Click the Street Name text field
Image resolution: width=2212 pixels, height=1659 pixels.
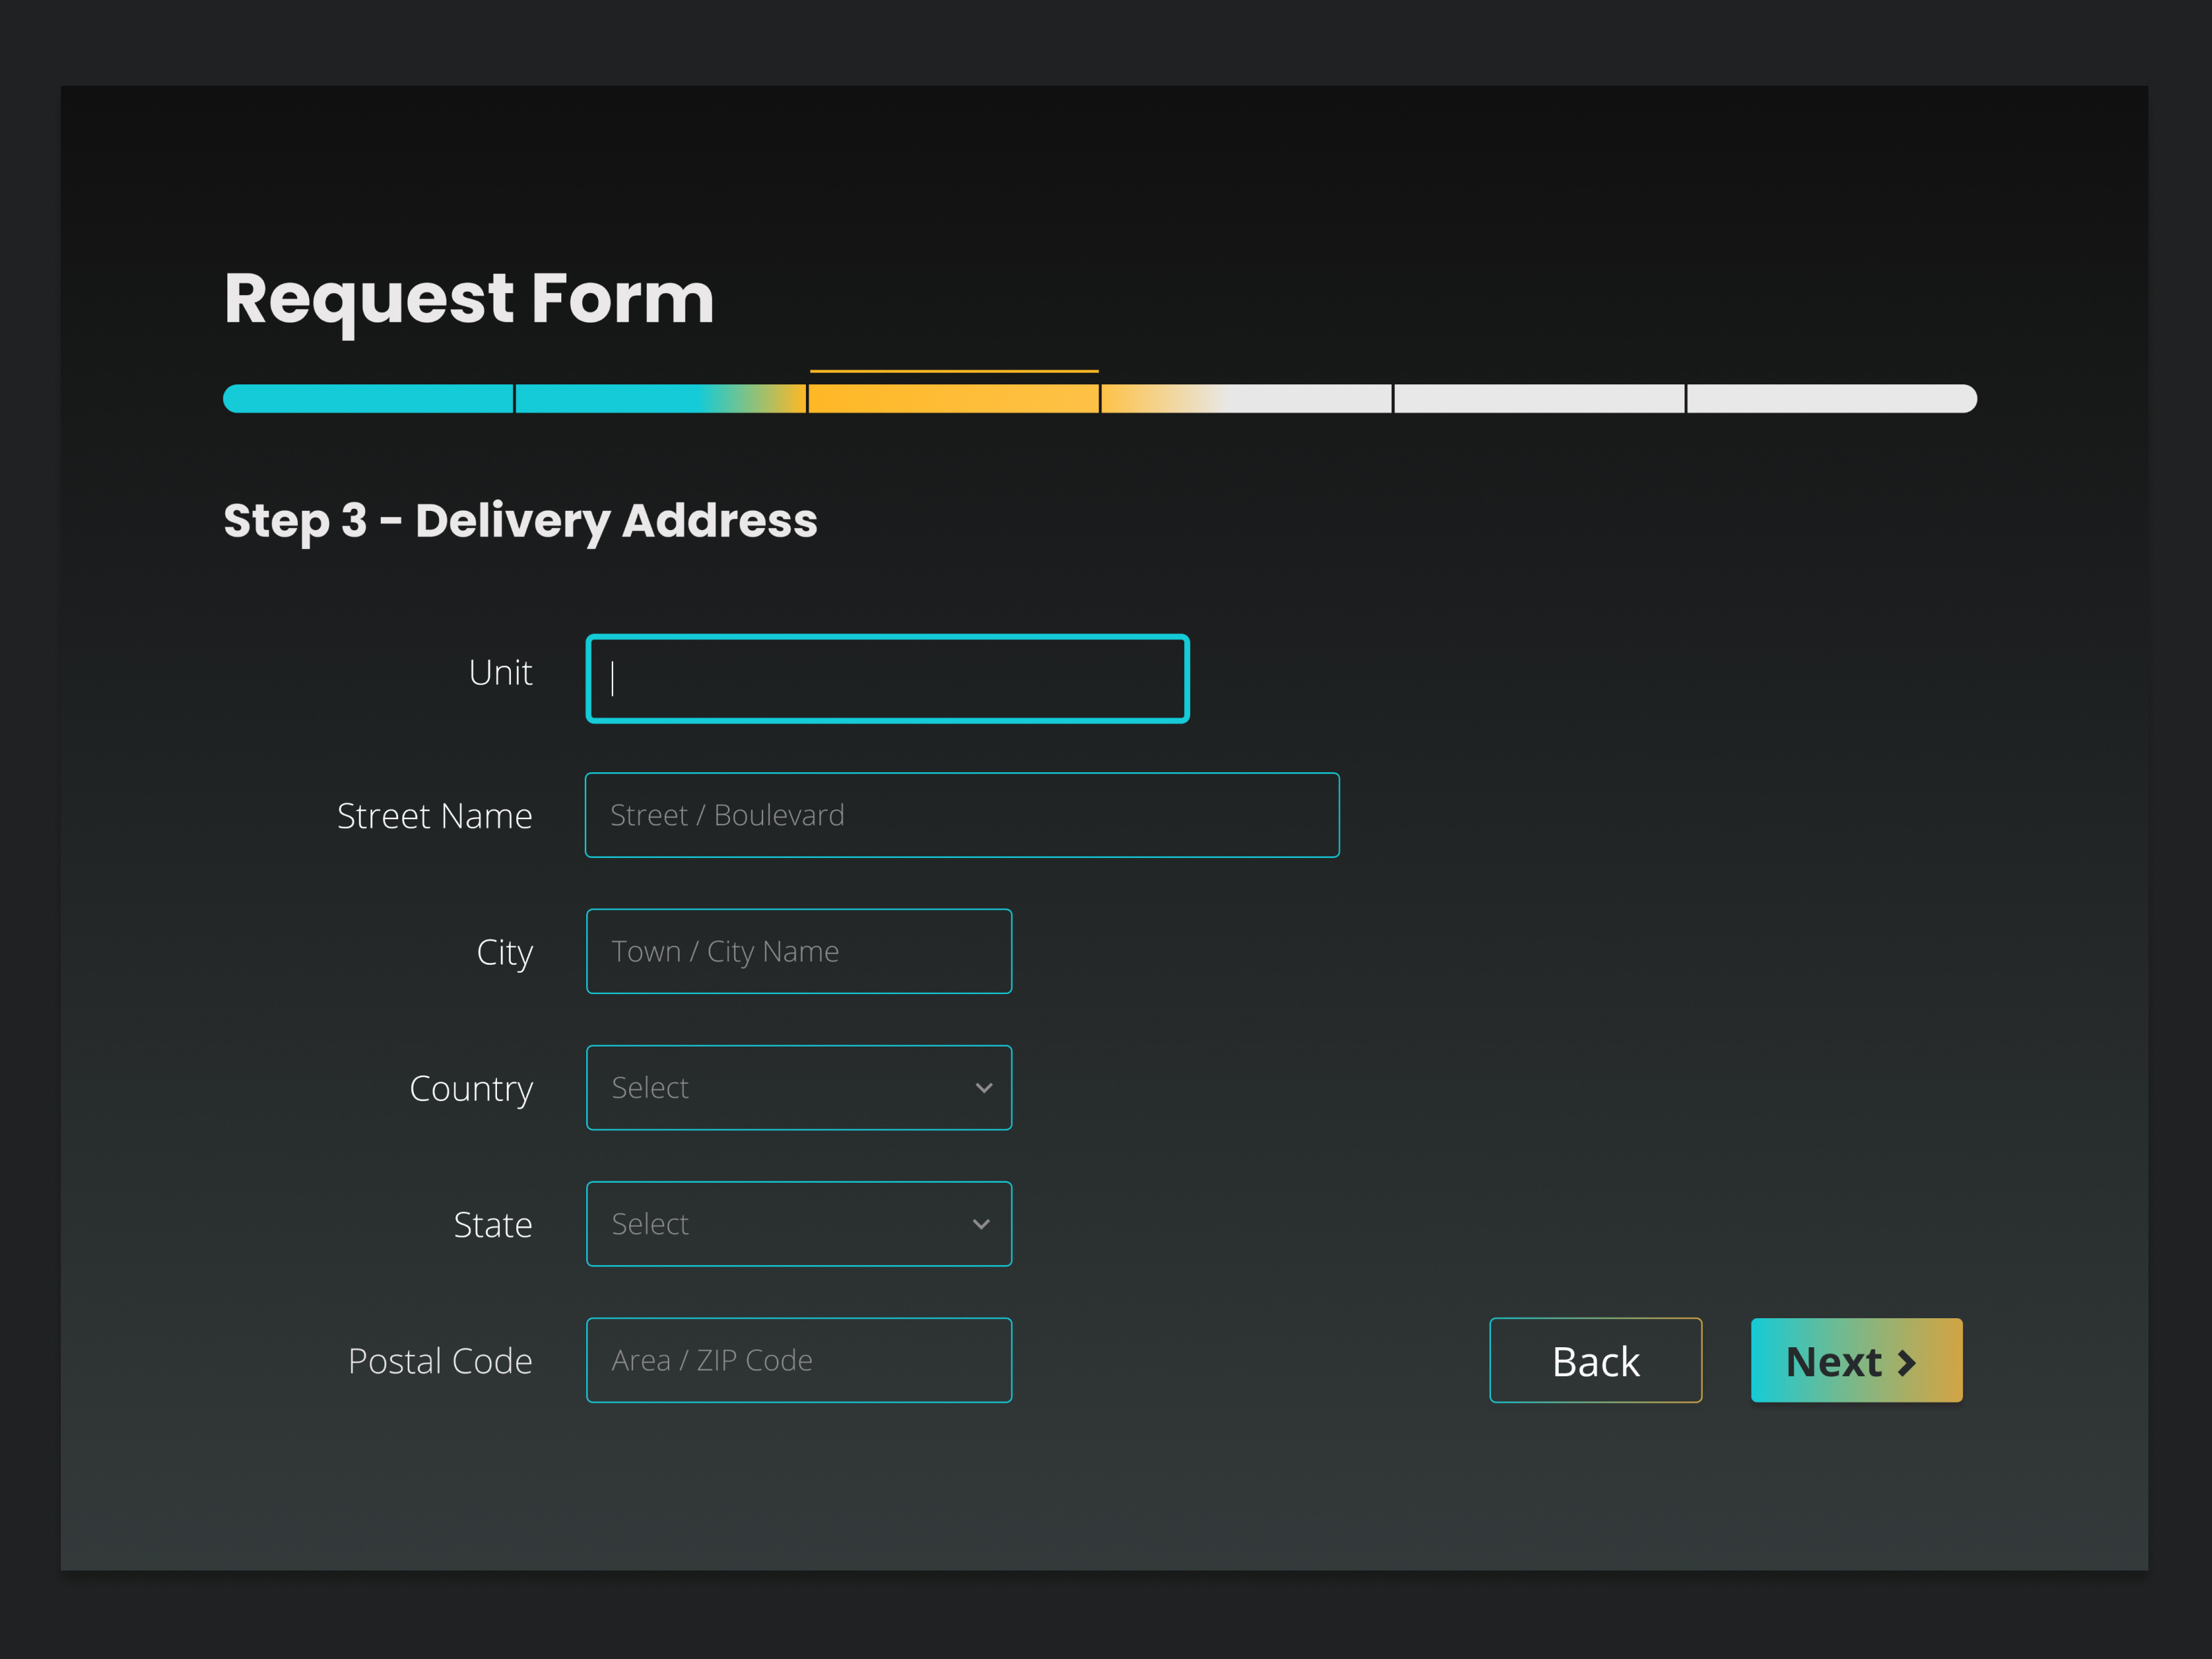(x=961, y=815)
